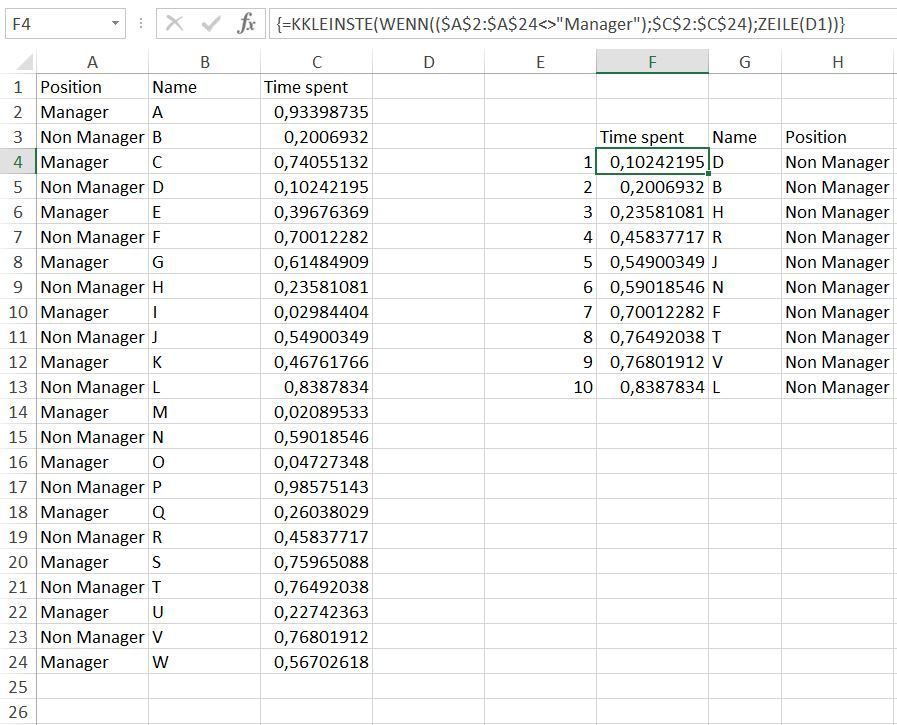Click the 'Time spent' header cell in column C
Image resolution: width=897 pixels, height=725 pixels.
tap(316, 87)
